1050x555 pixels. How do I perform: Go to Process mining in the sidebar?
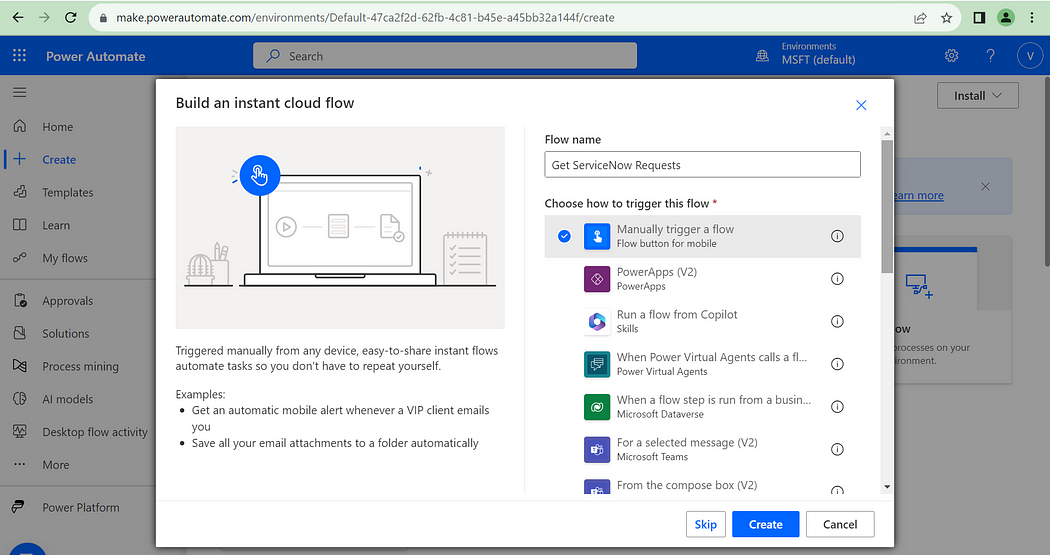click(x=80, y=366)
